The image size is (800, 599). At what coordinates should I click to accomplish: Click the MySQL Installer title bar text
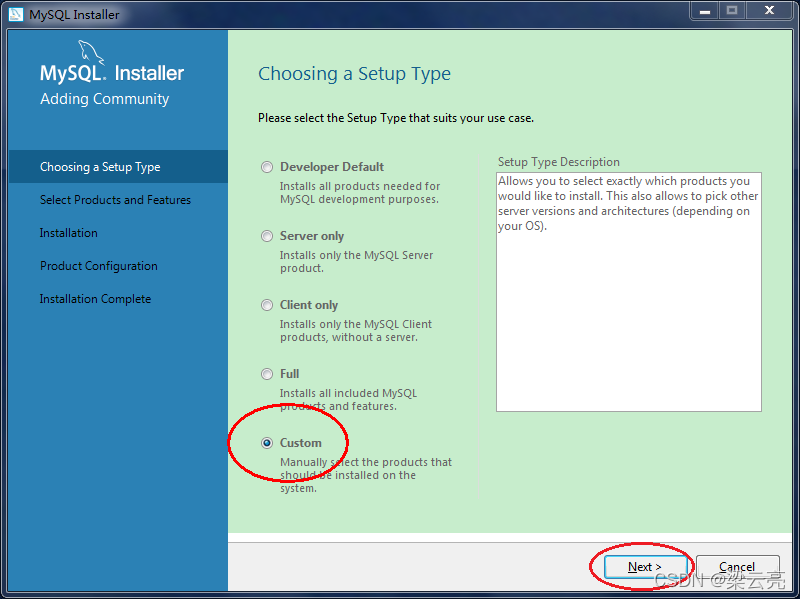tap(76, 14)
